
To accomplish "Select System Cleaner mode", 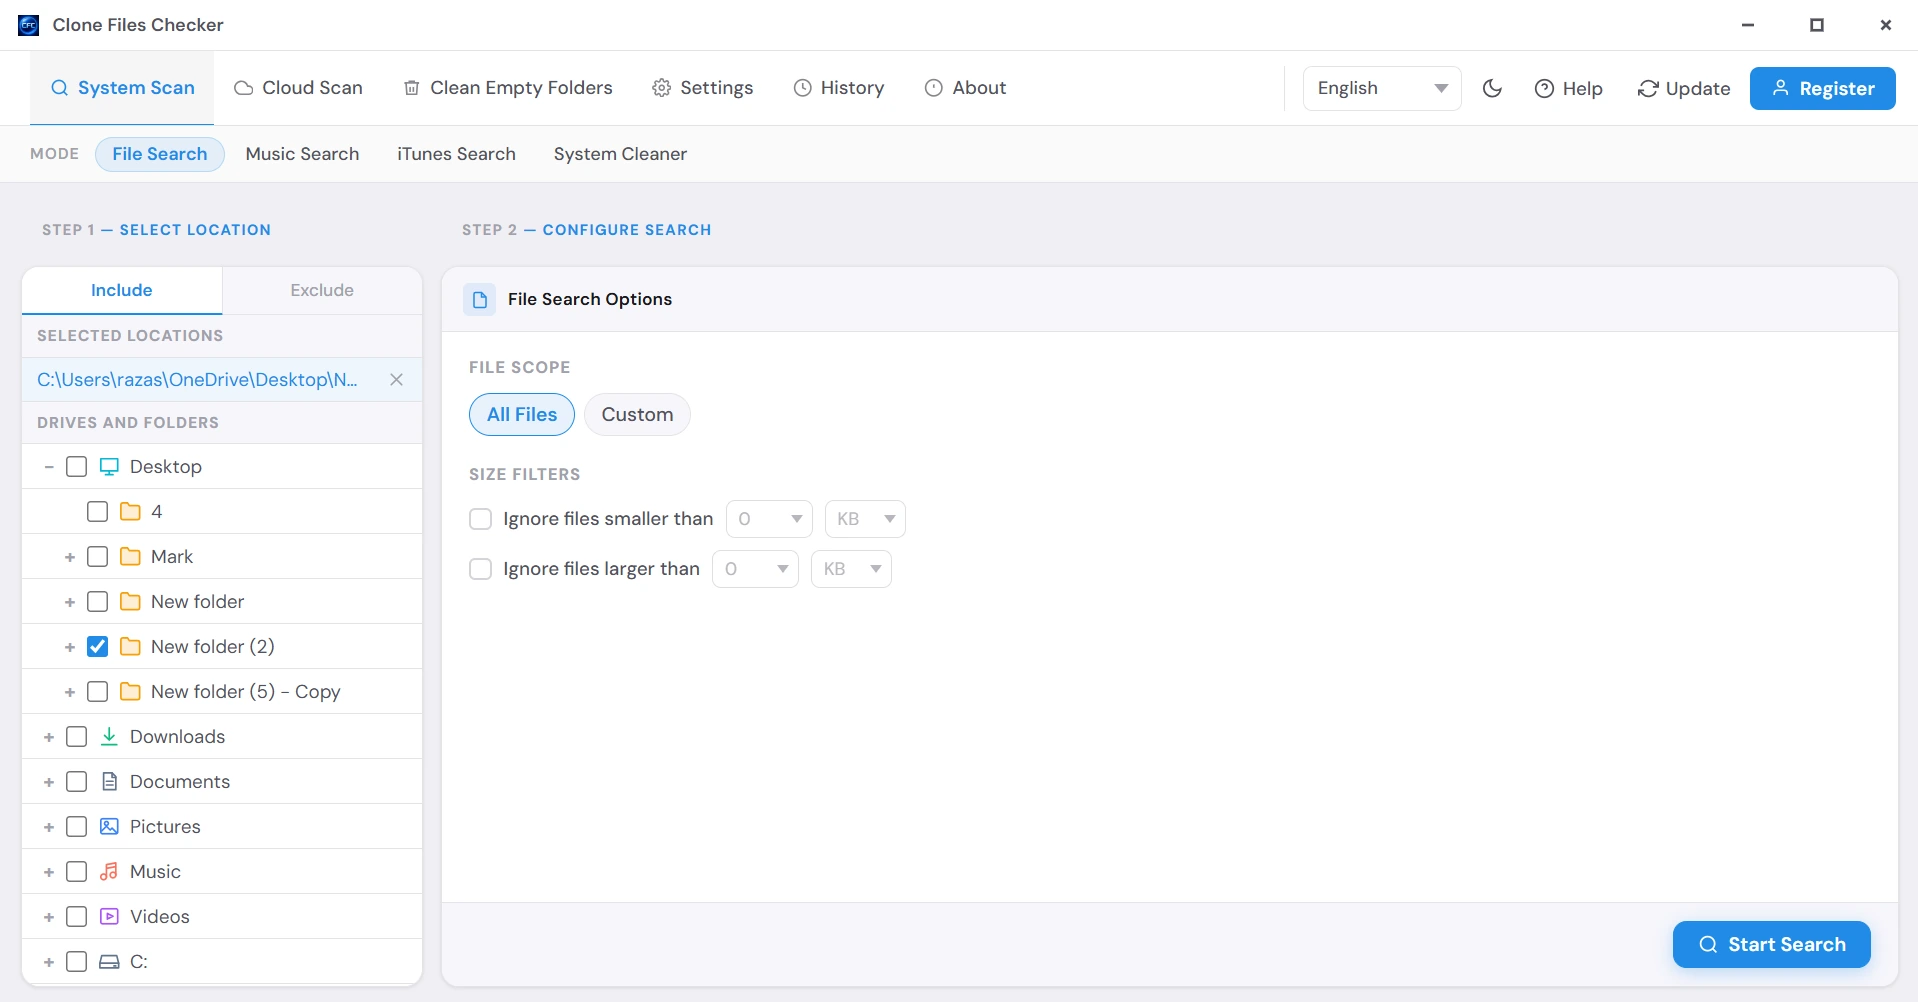I will [620, 154].
